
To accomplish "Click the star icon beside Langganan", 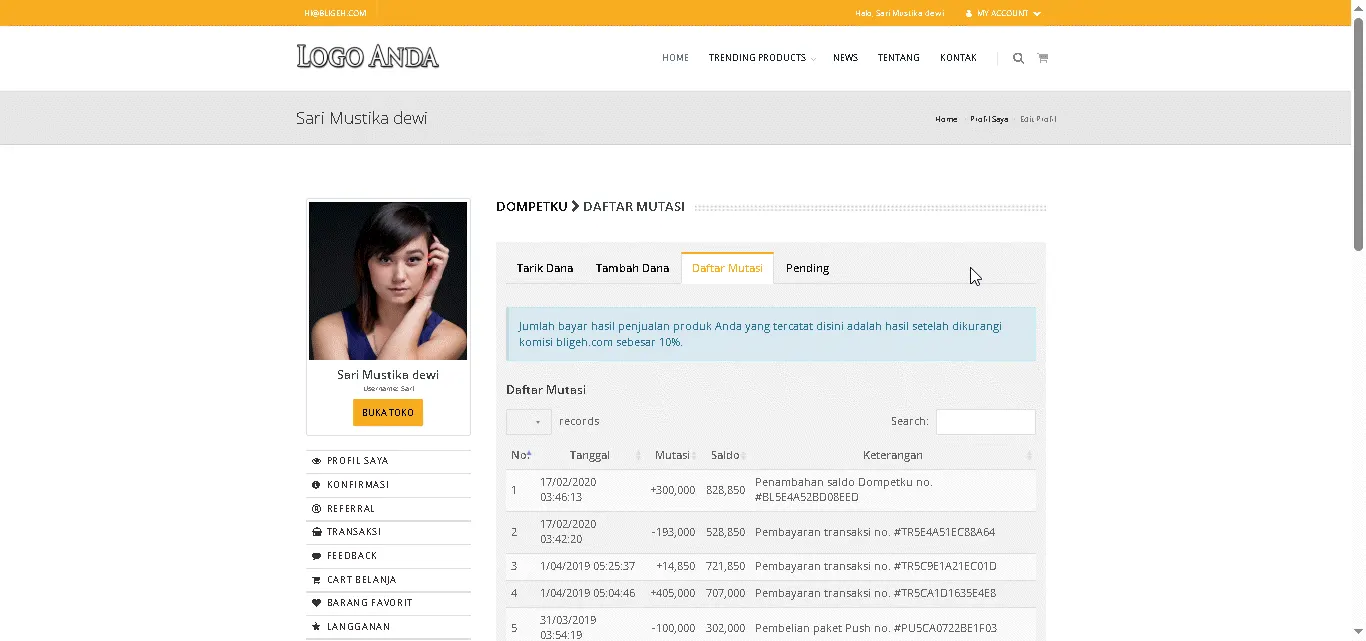I will [x=317, y=627].
